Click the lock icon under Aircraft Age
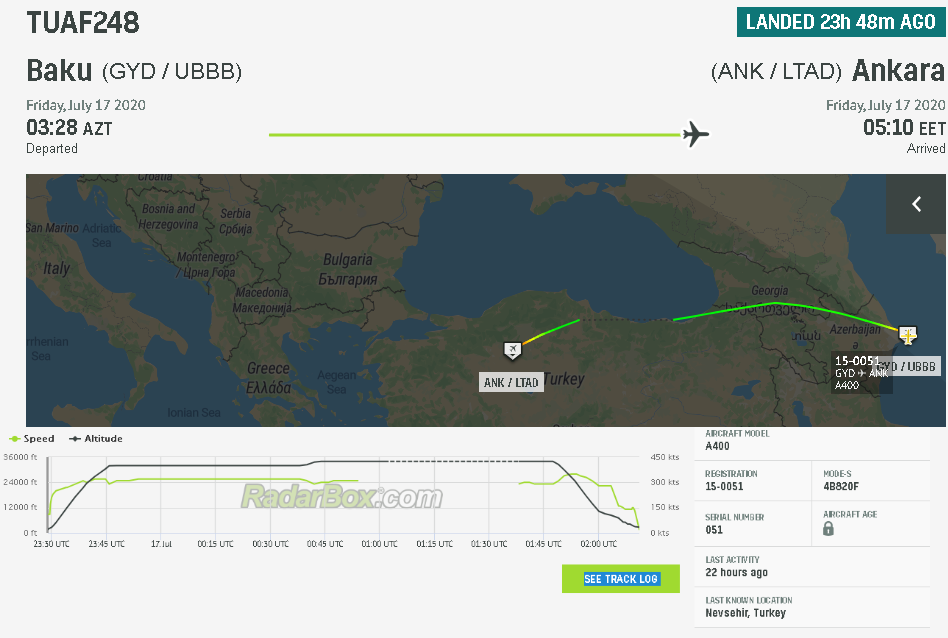Viewport: 948px width, 638px height. coord(828,529)
